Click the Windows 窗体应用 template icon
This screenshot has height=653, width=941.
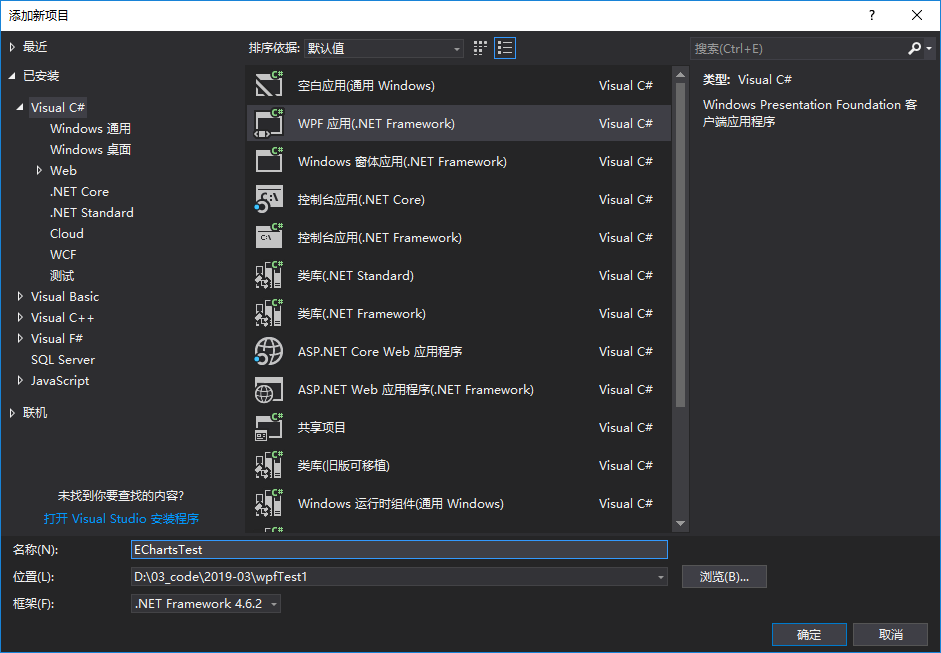(x=269, y=161)
